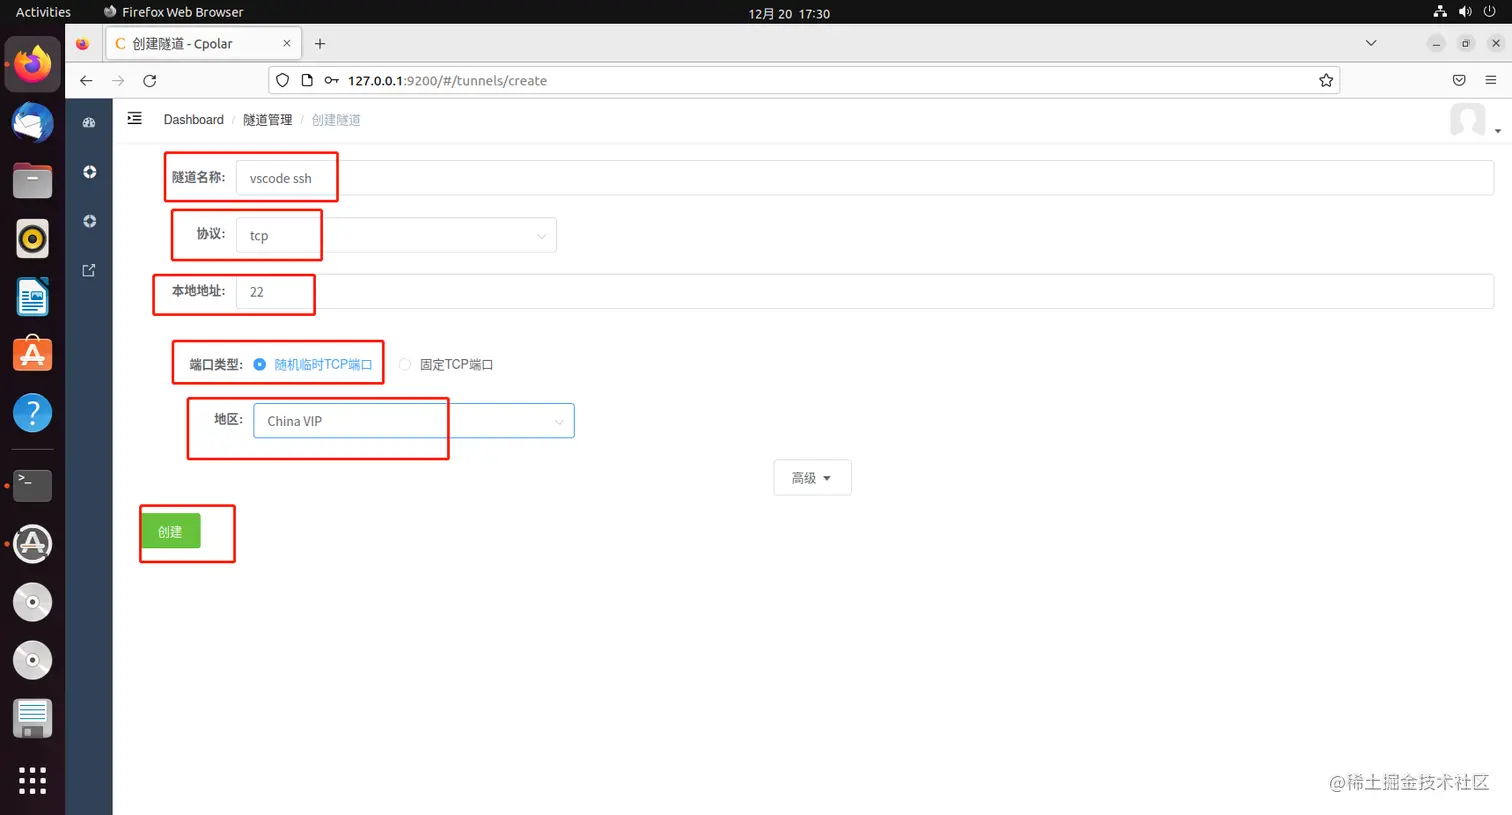
Task: Open Dashboard breadcrumb link
Action: point(194,119)
